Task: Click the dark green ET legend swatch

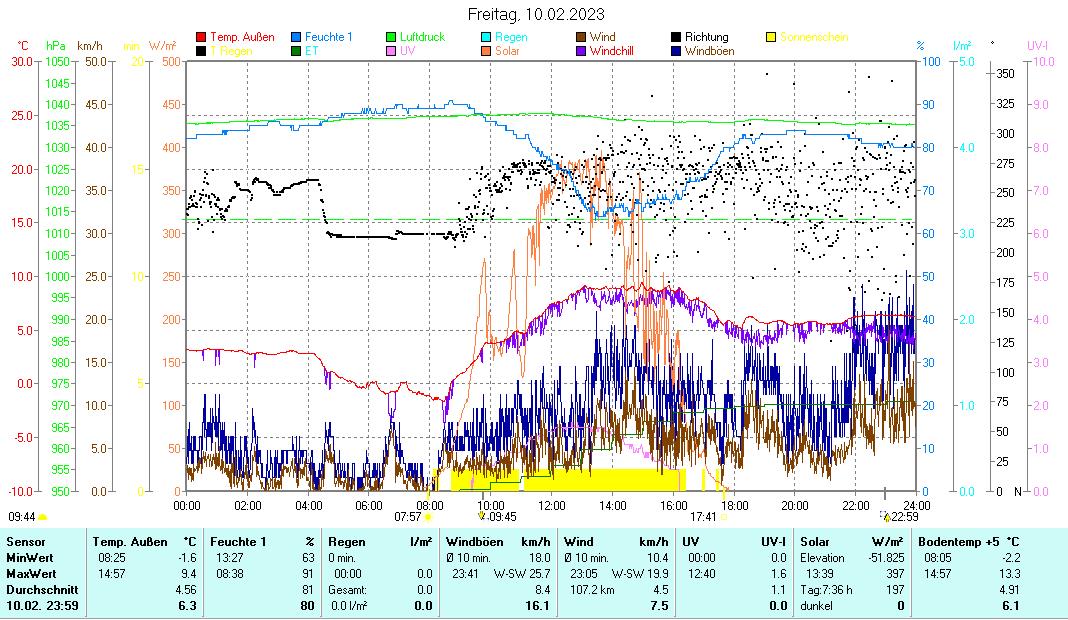Action: click(x=296, y=51)
